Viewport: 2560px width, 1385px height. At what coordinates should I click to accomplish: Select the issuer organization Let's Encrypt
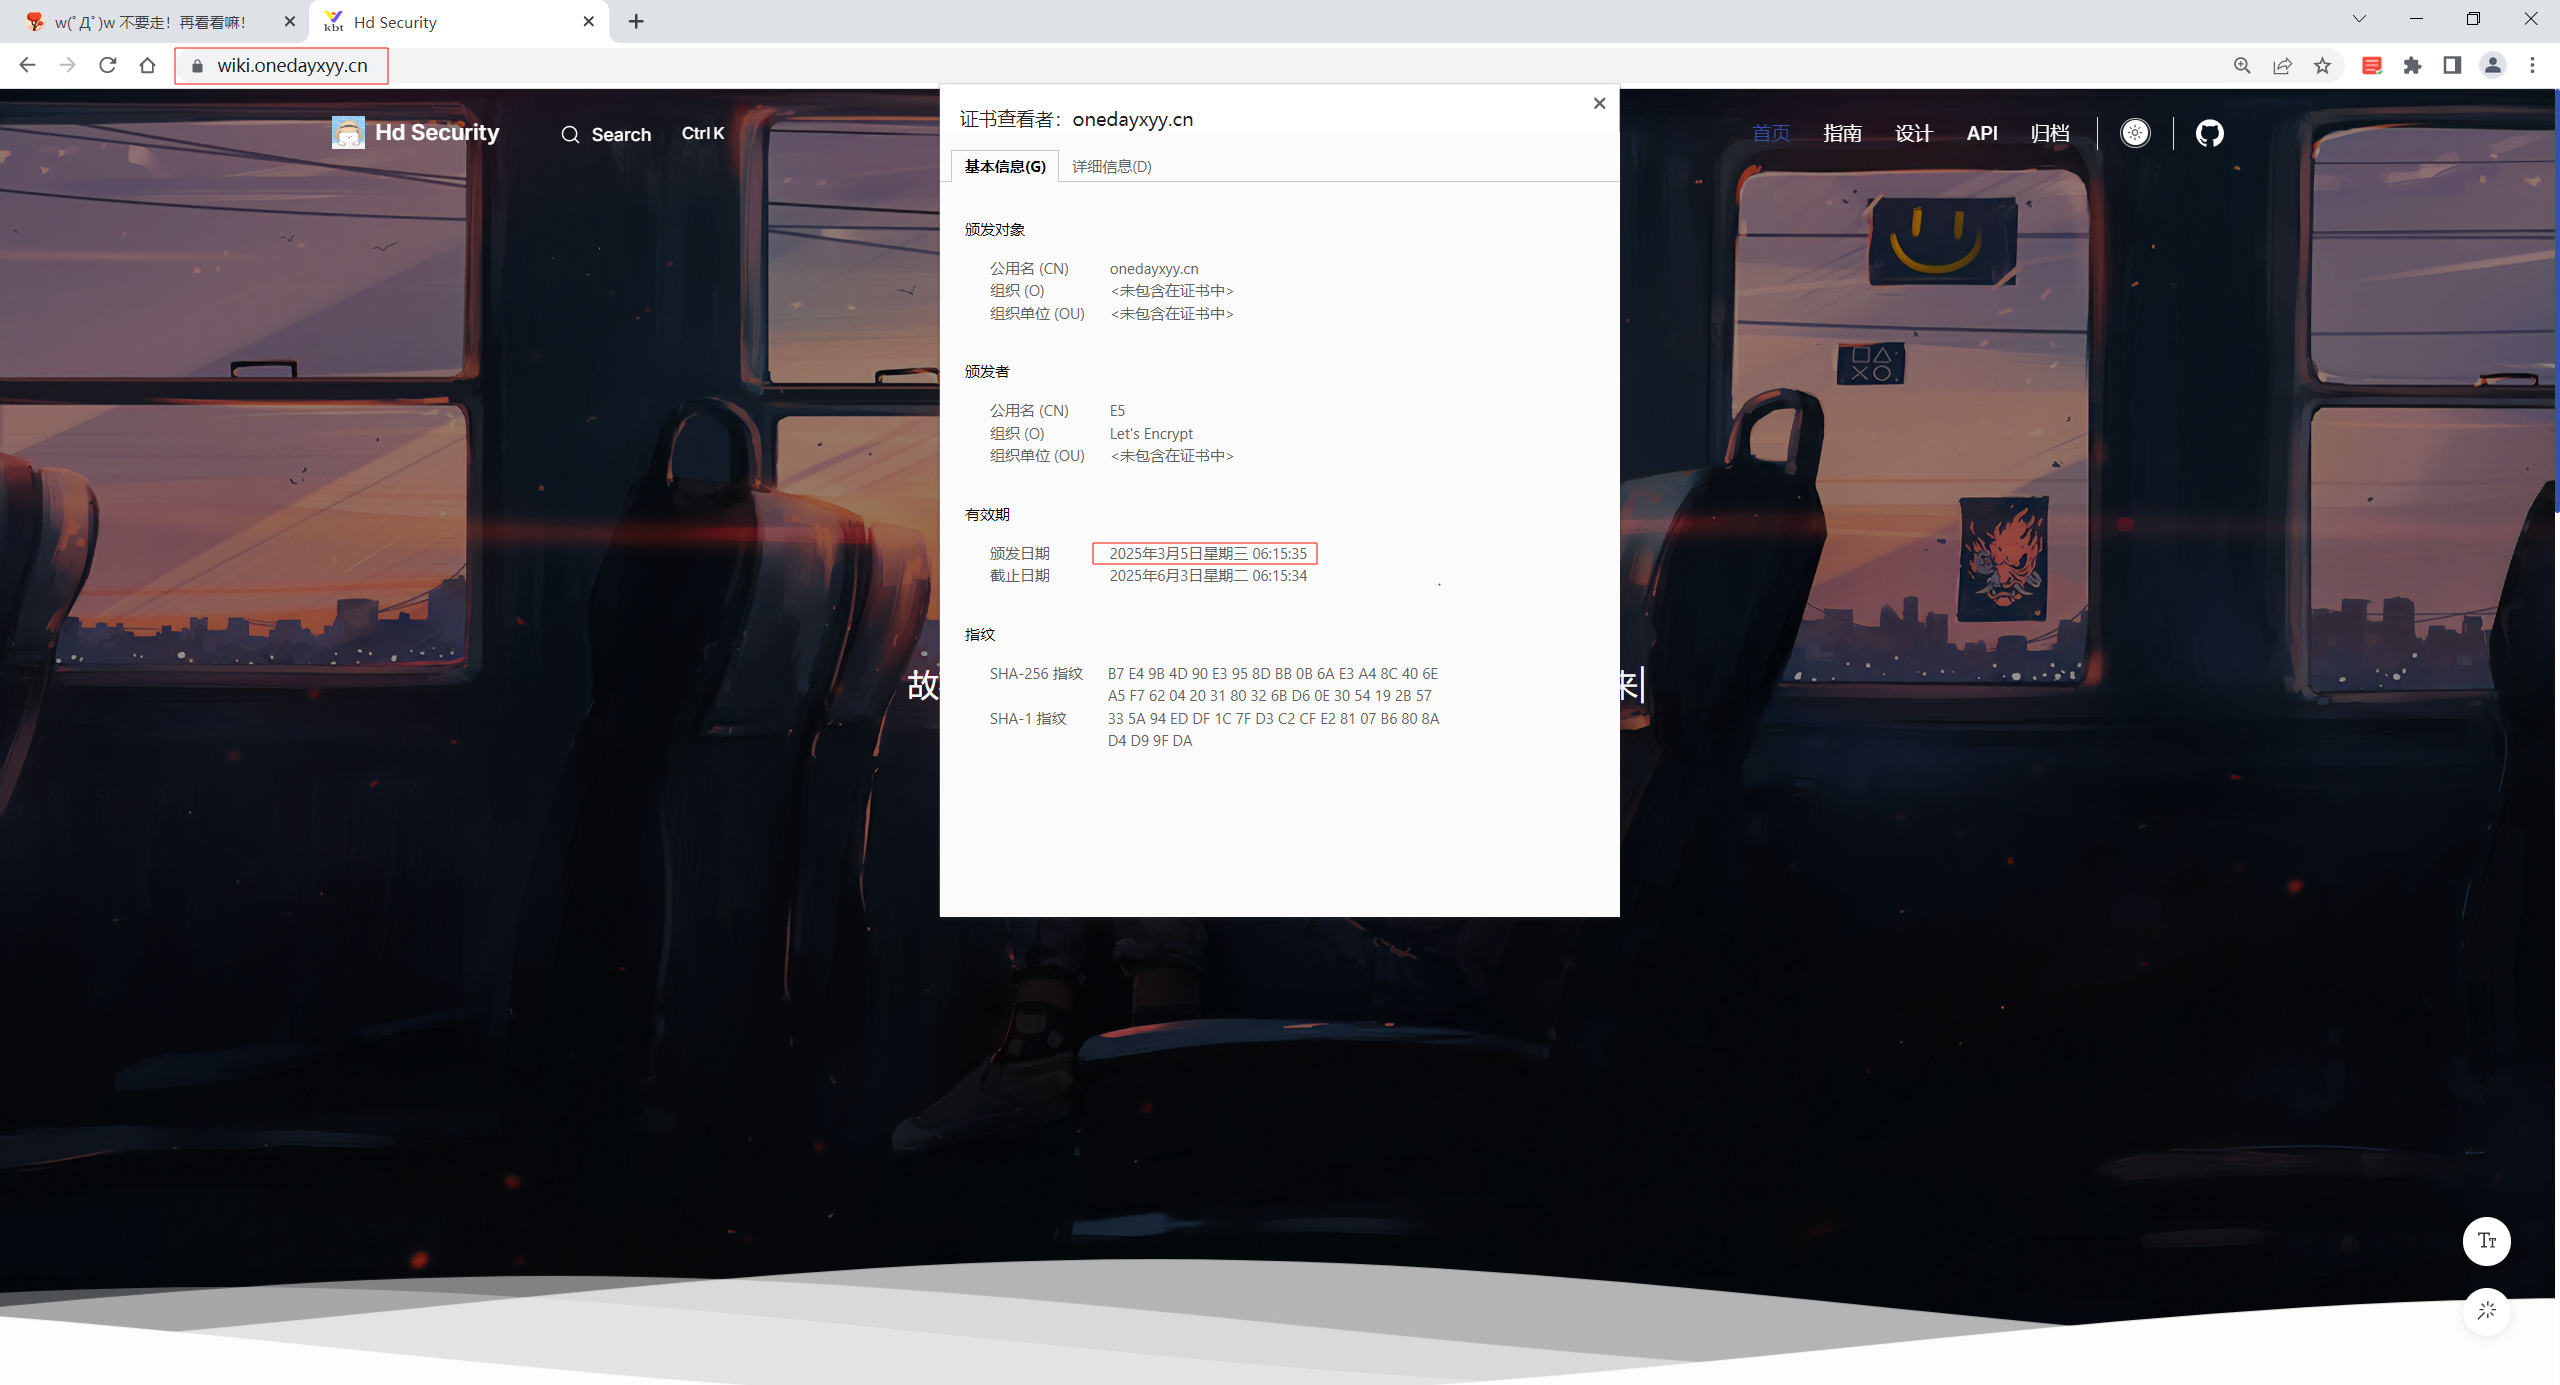1150,433
